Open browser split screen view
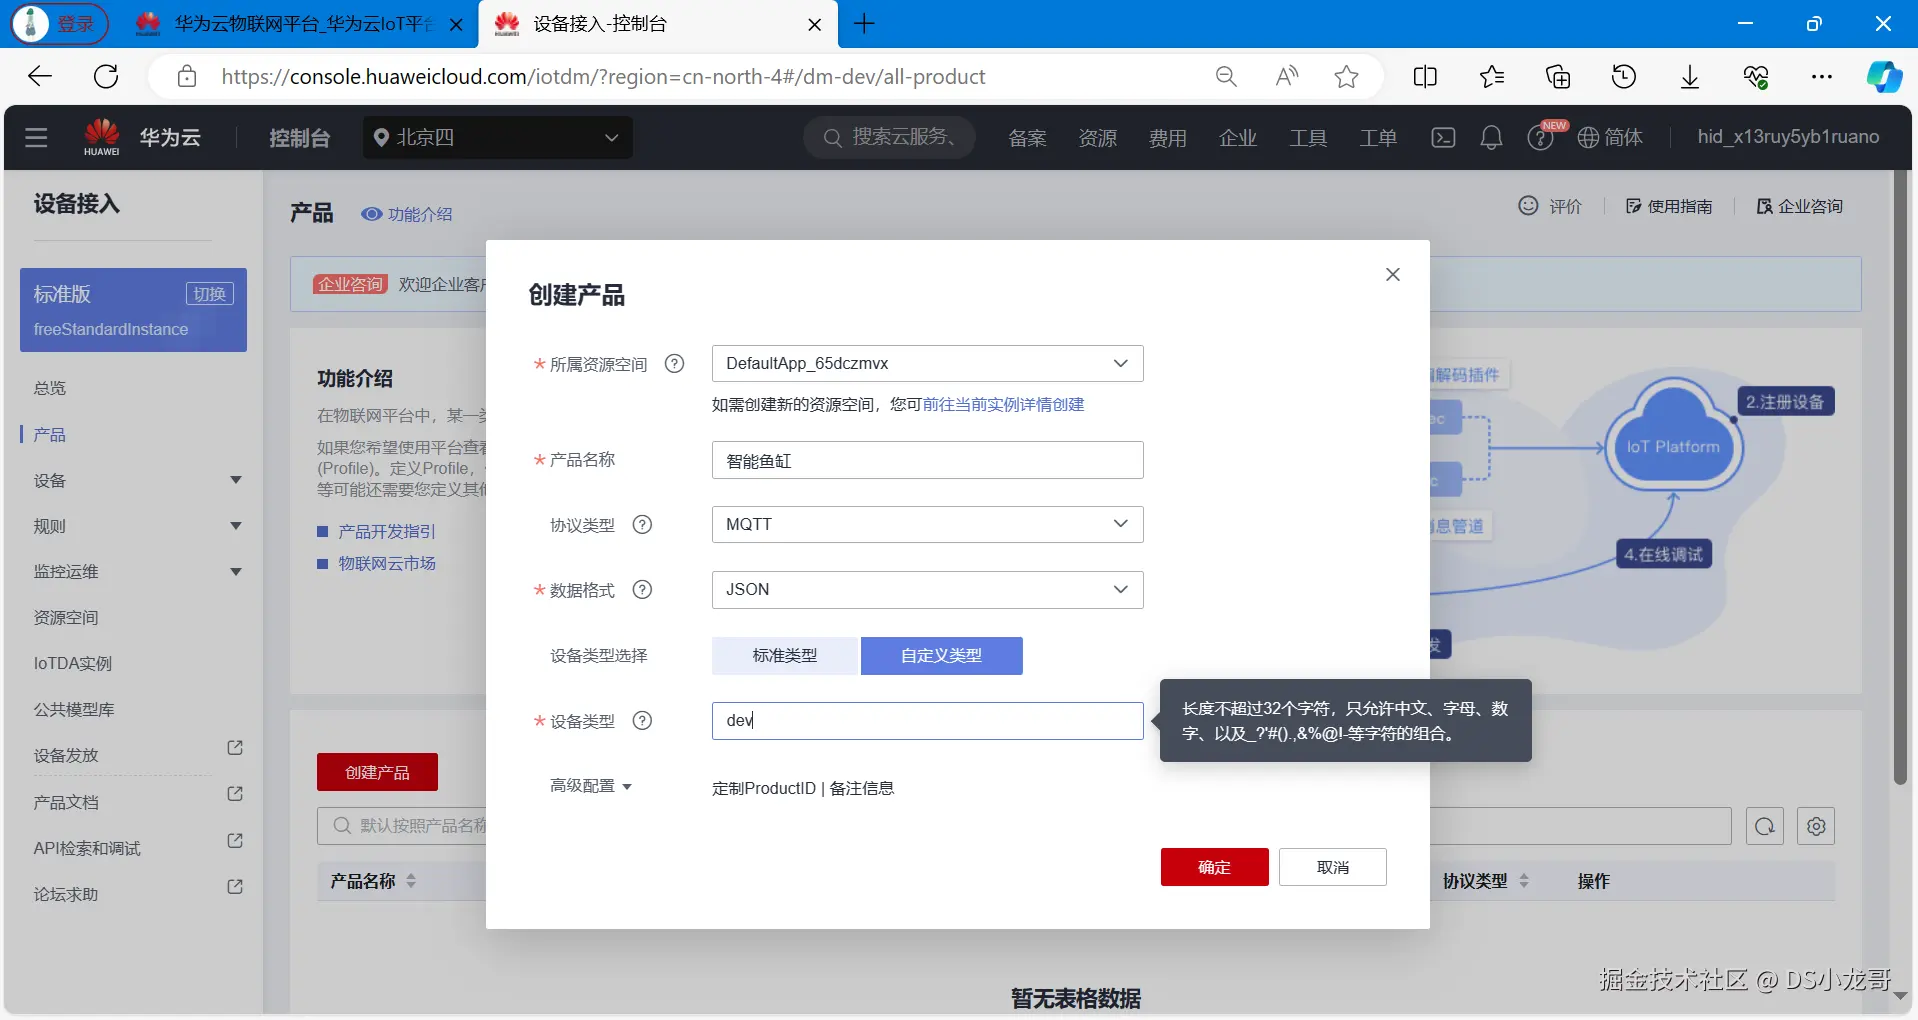1918x1020 pixels. coord(1425,76)
